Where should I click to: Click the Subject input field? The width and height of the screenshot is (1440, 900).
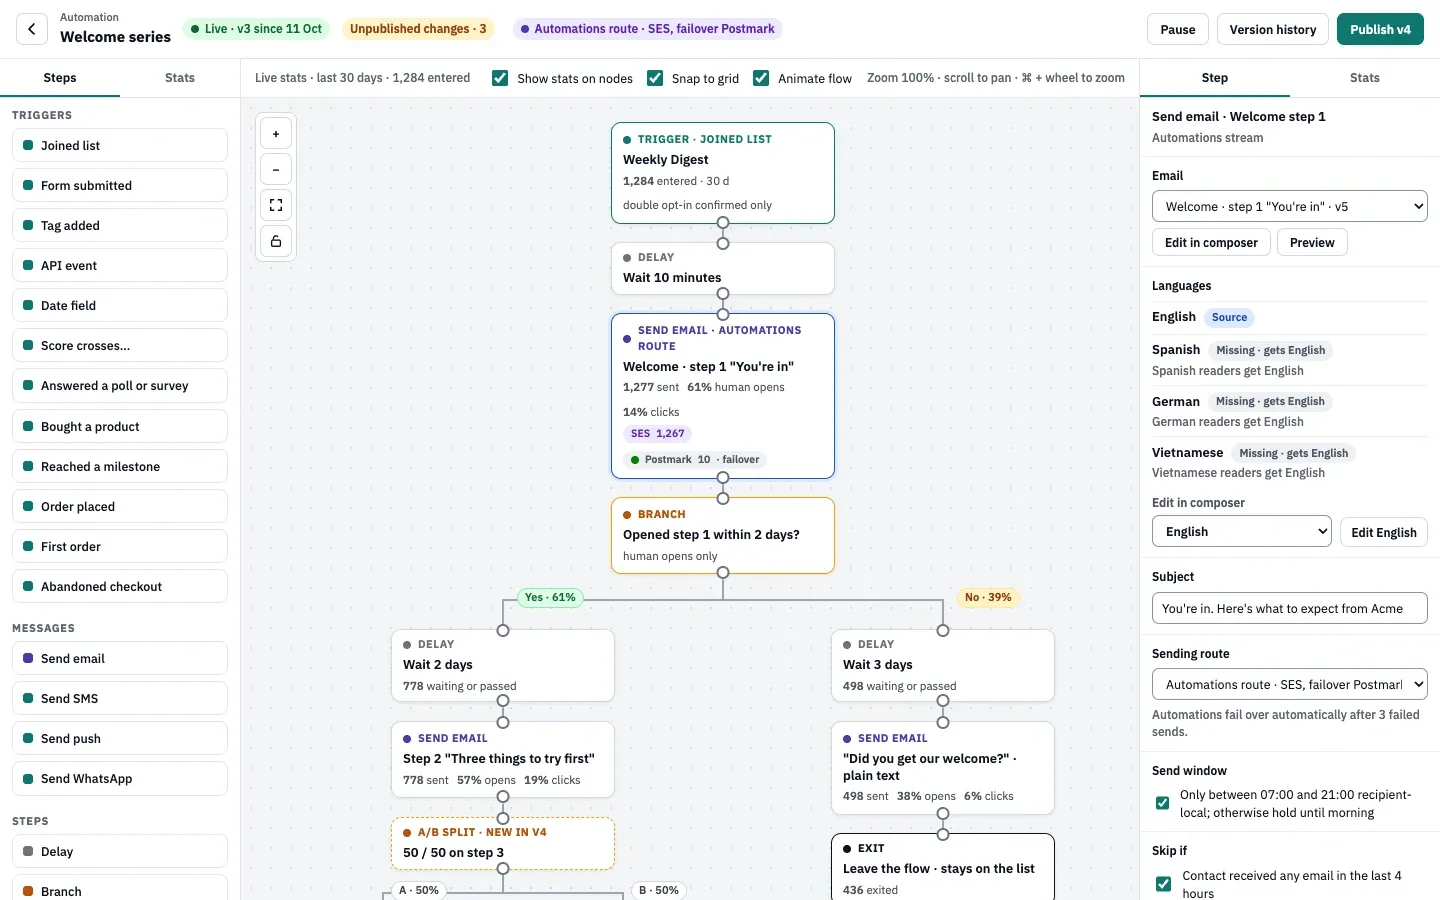pyautogui.click(x=1290, y=608)
